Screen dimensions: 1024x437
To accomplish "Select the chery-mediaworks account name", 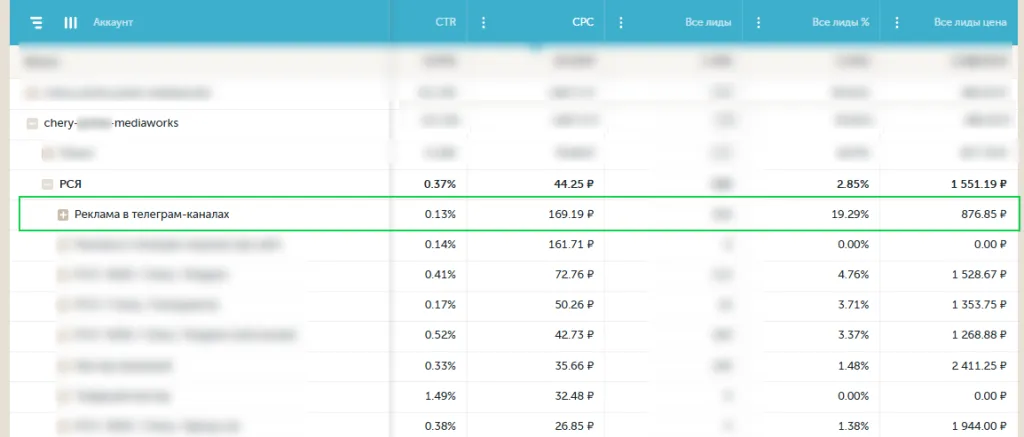I will point(111,123).
